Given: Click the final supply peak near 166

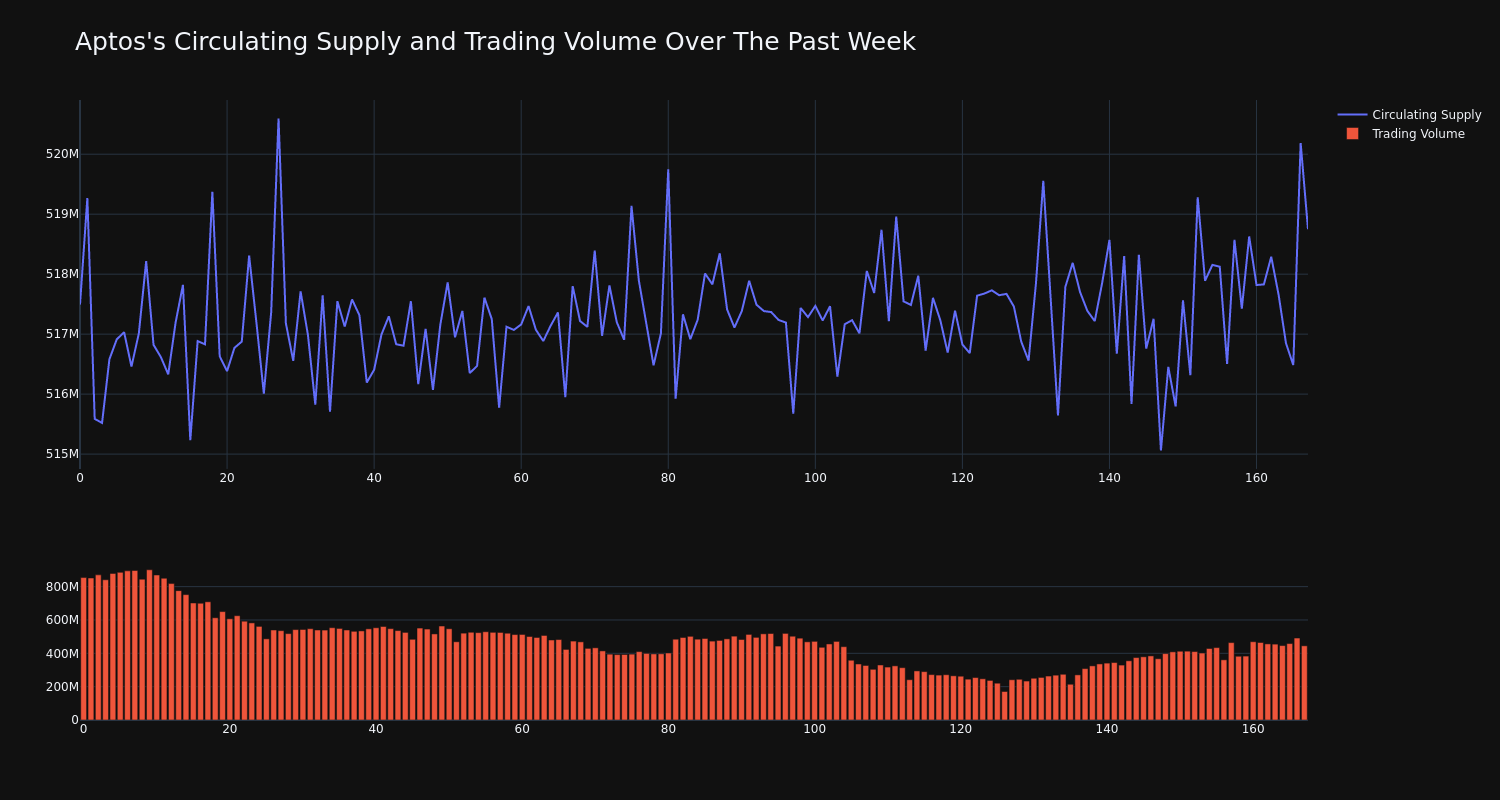Looking at the screenshot, I should [1300, 144].
